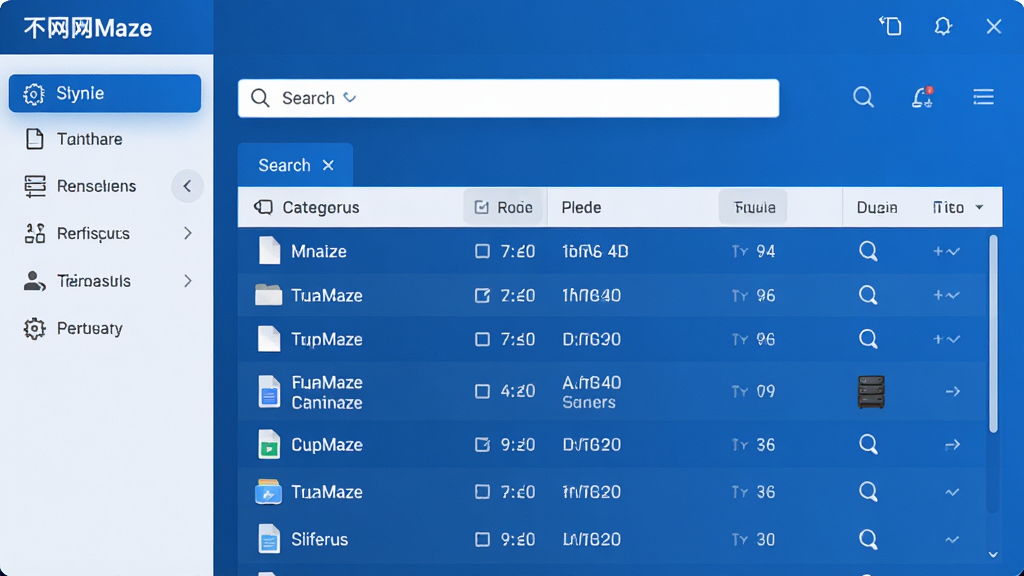This screenshot has width=1024, height=576.
Task: Click the Rooe column header button
Action: (504, 208)
